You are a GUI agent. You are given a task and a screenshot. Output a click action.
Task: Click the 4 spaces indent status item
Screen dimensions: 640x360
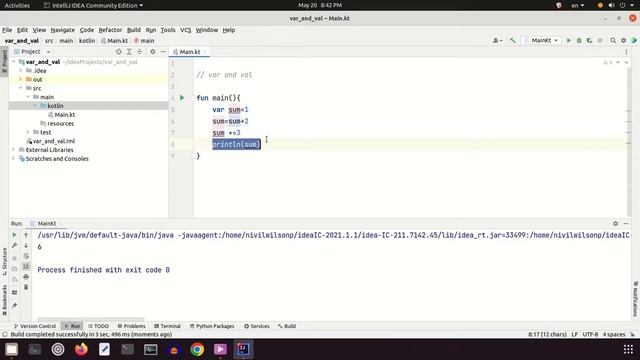click(614, 334)
